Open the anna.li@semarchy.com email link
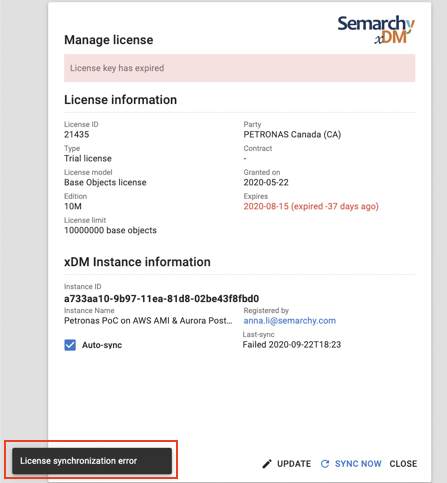This screenshot has height=483, width=447. 290,321
